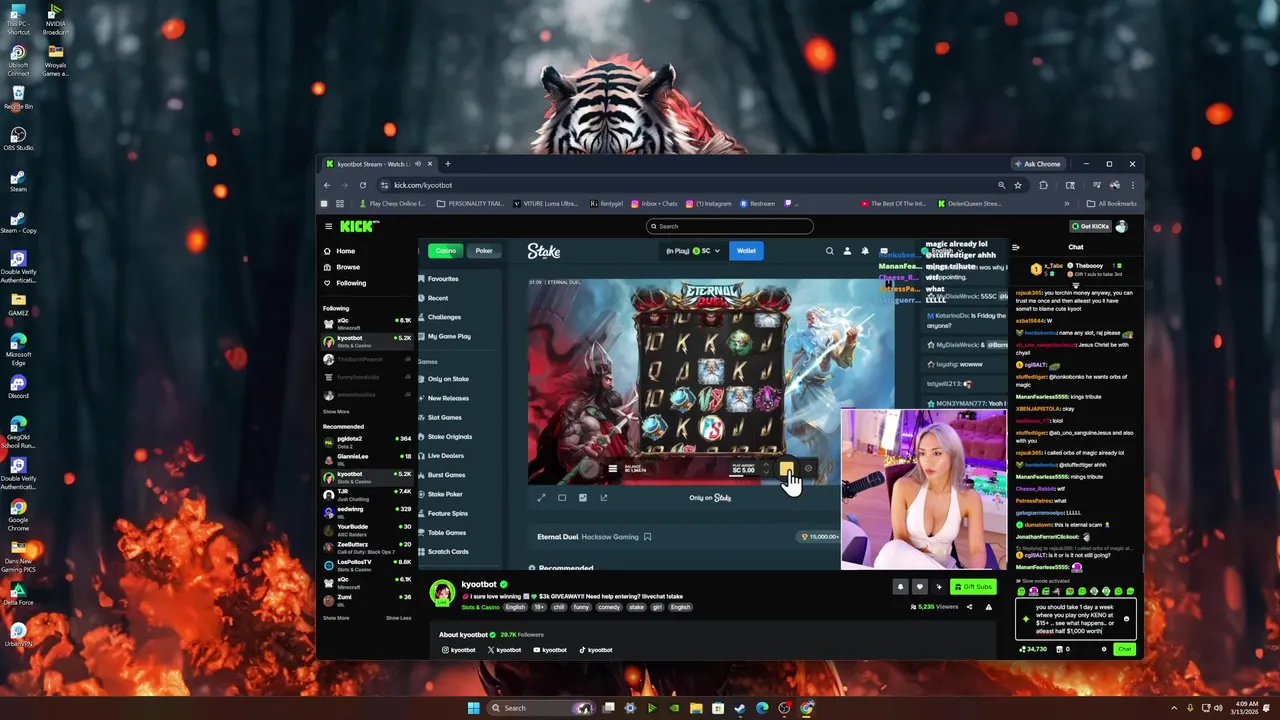Select recommended channel GiannieLee
Image resolution: width=1280 pixels, height=720 pixels.
(367, 459)
